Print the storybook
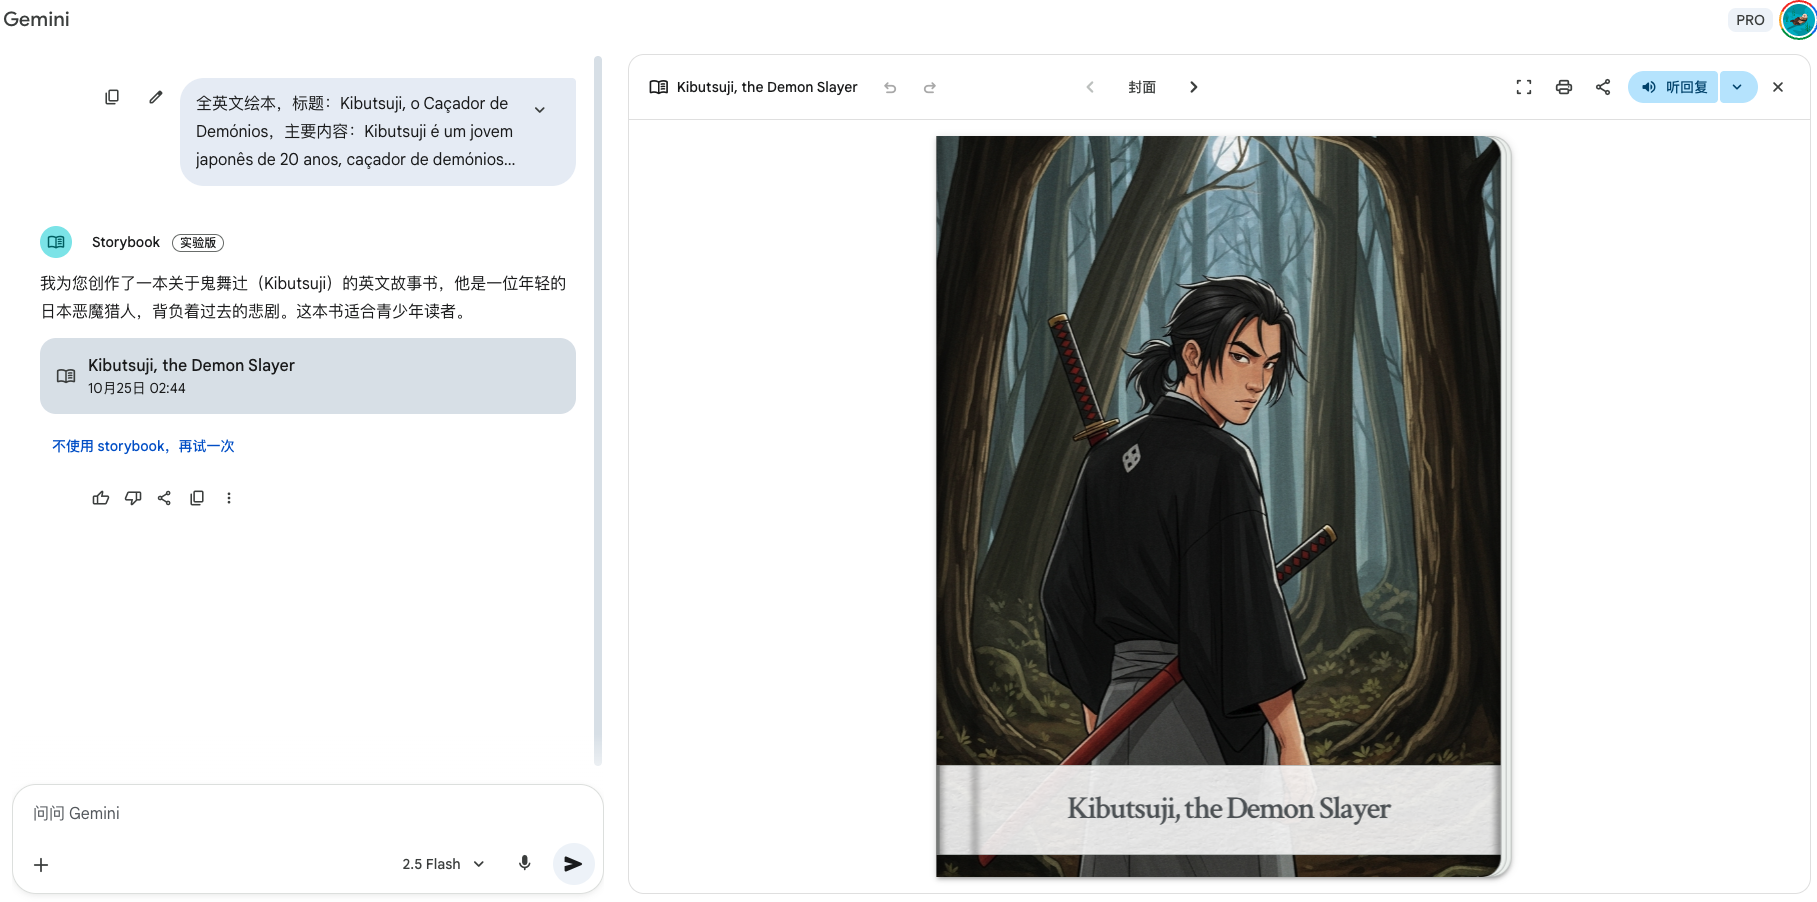This screenshot has height=902, width=1817. pos(1564,87)
